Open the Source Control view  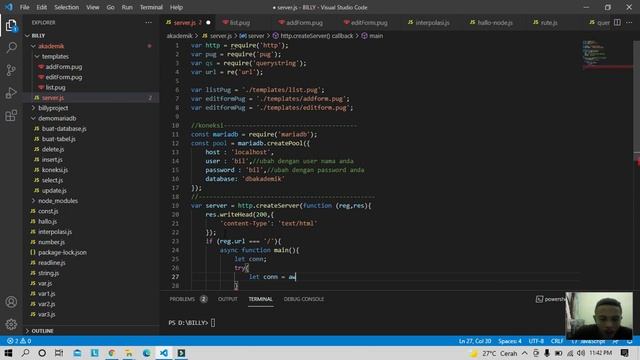pos(11,70)
